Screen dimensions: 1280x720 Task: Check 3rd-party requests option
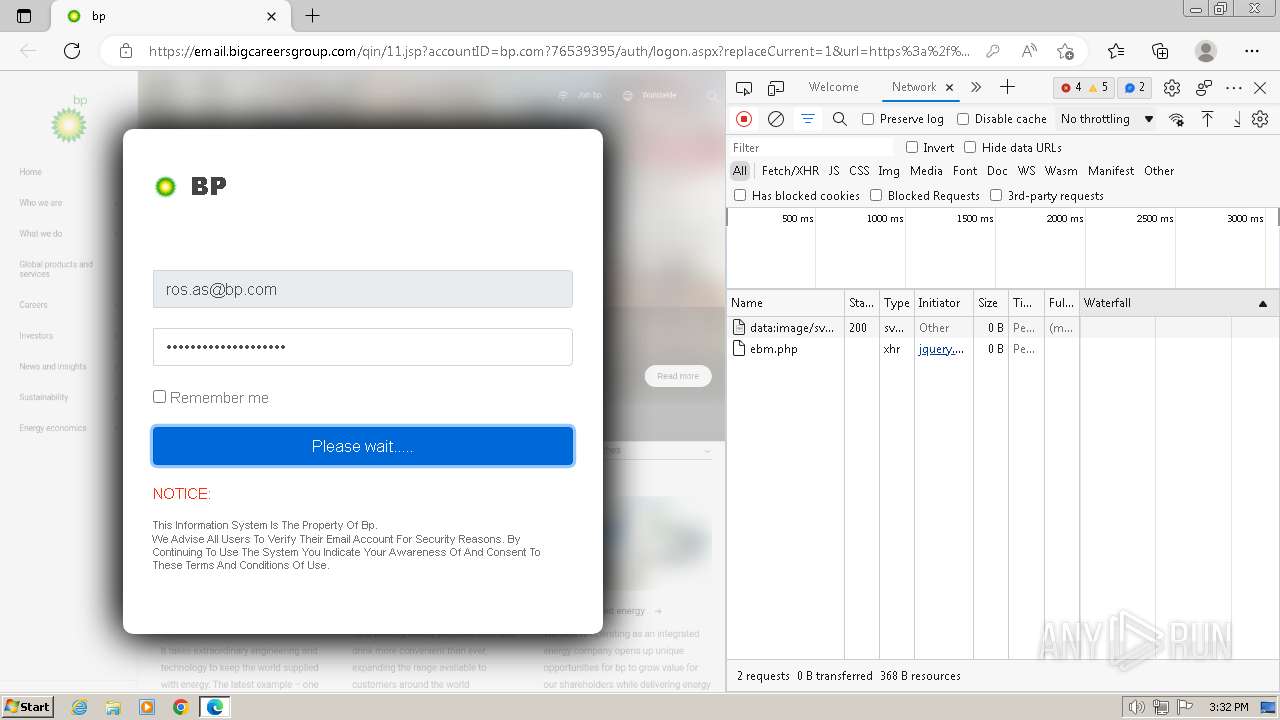click(x=996, y=195)
